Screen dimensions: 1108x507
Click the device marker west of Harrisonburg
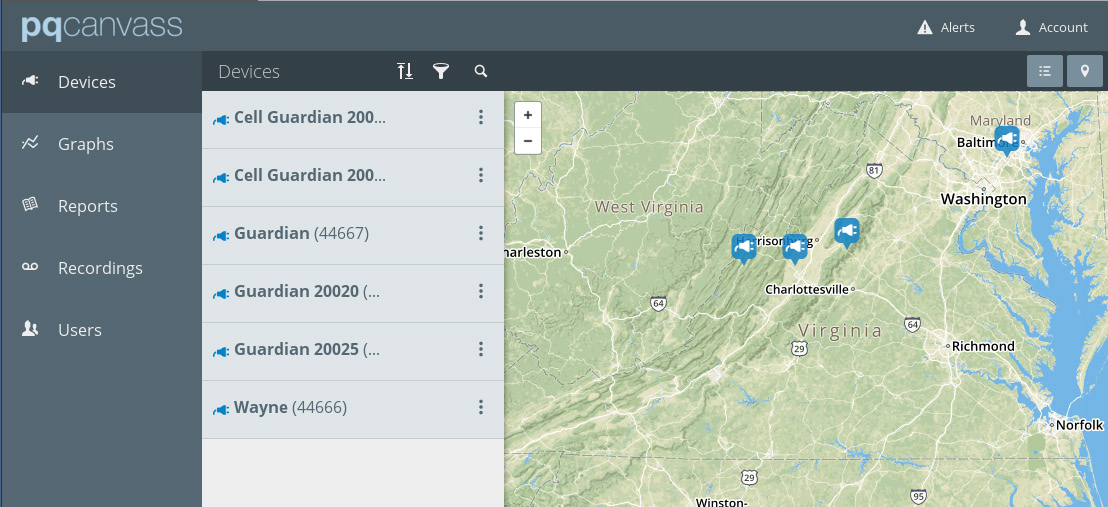[x=743, y=248]
